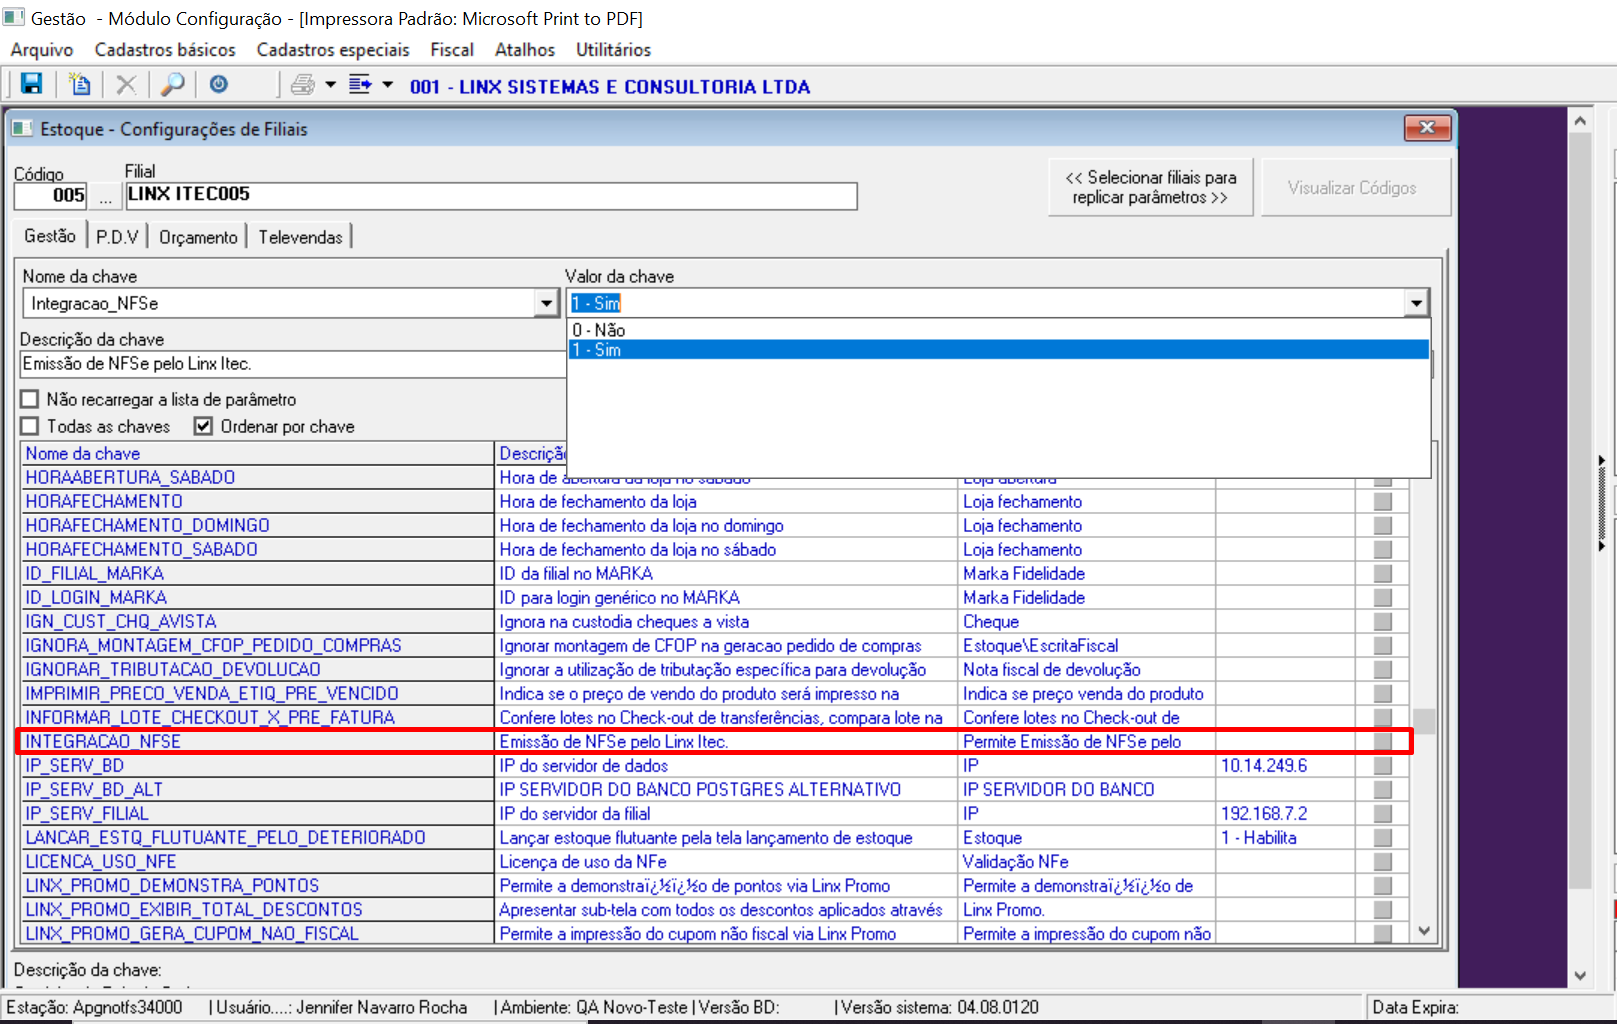Click the blue power/exit icon
The image size is (1617, 1024).
(218, 85)
